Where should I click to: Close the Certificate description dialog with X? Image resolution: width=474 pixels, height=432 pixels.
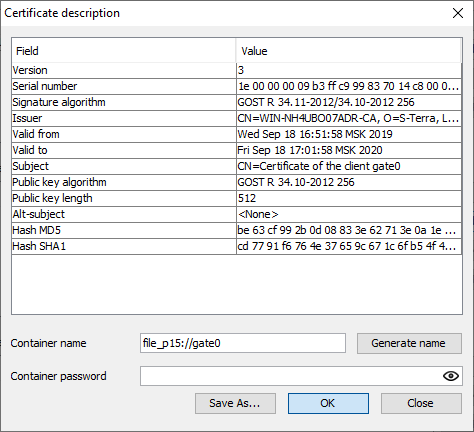coord(458,13)
